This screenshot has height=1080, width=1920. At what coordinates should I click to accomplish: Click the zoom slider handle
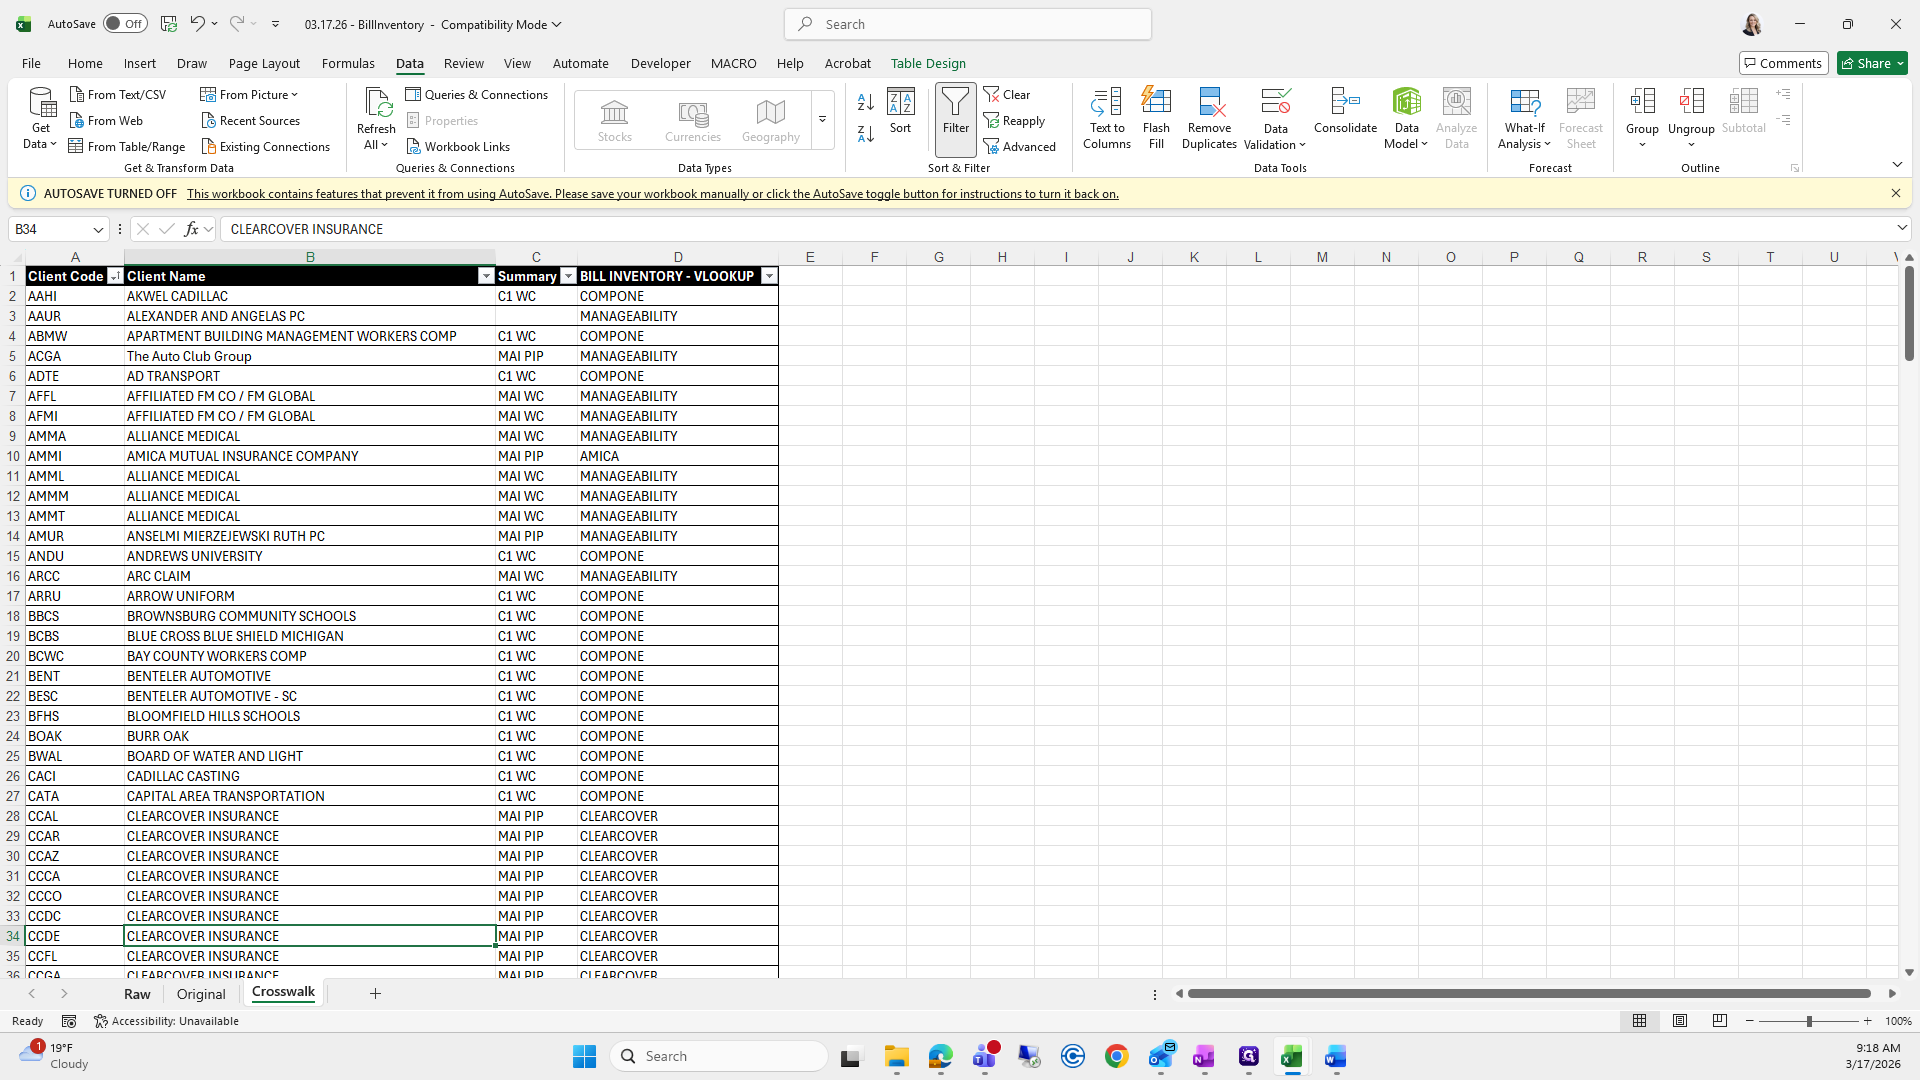1808,1021
